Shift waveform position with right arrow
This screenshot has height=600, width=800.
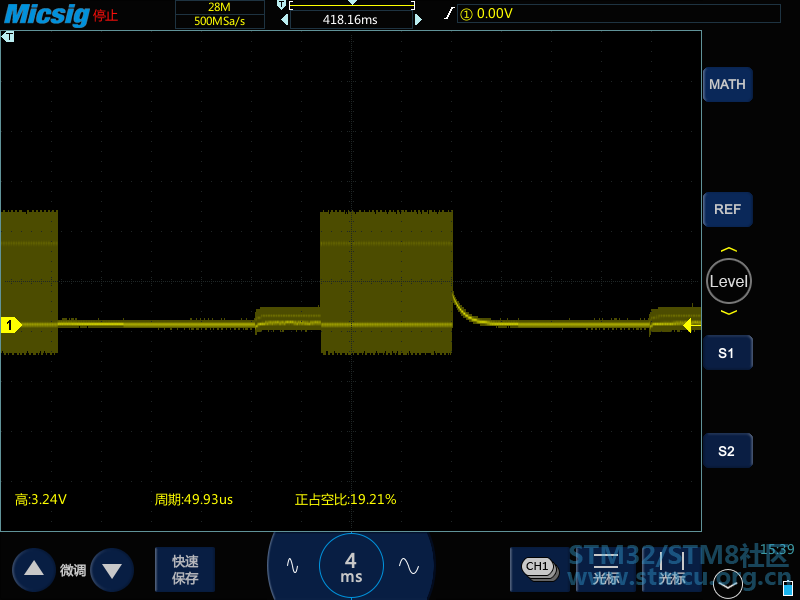point(418,19)
